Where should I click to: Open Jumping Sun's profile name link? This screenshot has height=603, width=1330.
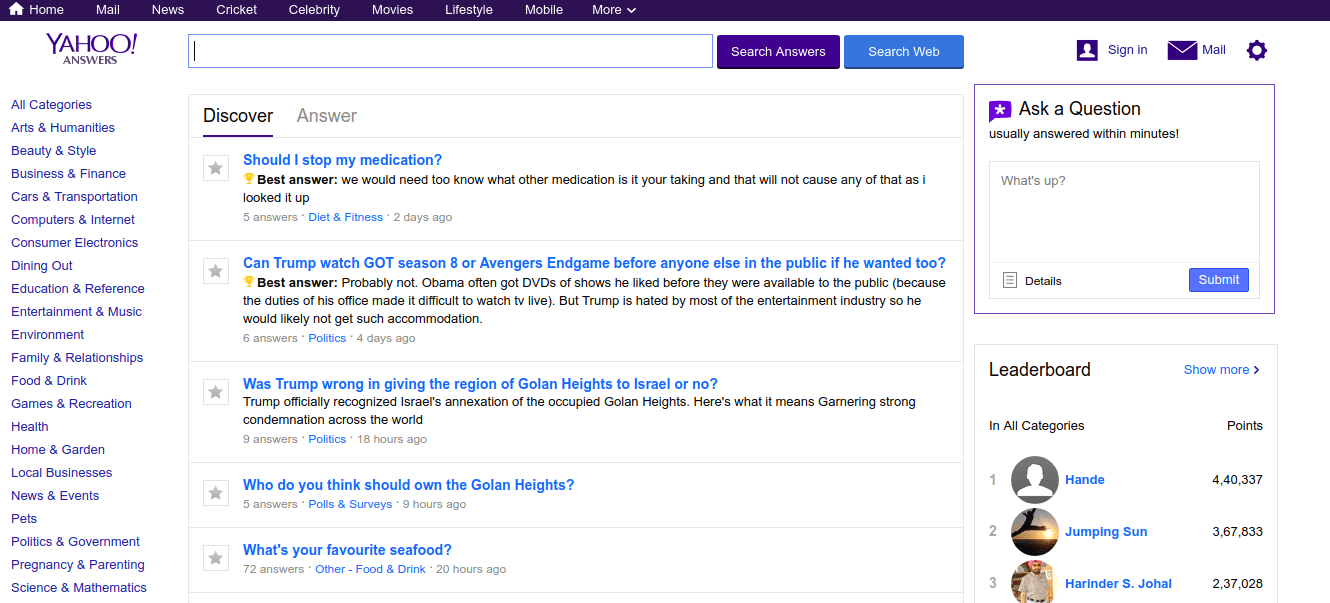pyautogui.click(x=1106, y=532)
